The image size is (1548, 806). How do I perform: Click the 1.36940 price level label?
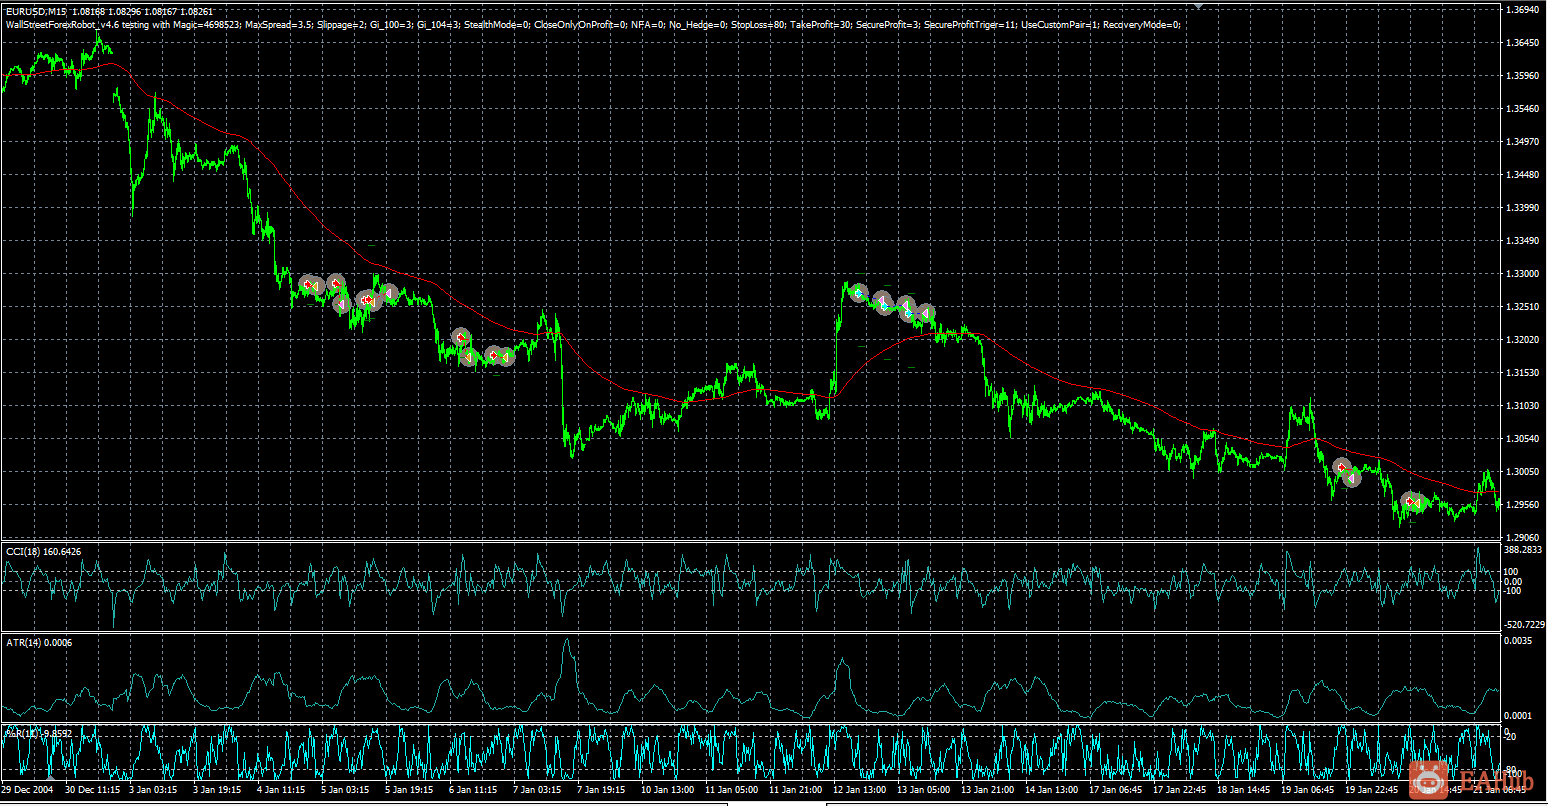[1520, 10]
